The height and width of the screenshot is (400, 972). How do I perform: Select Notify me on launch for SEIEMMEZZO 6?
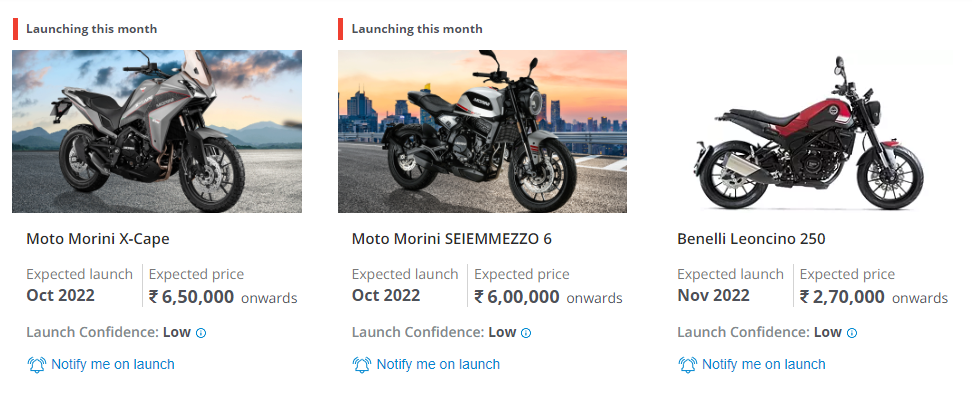click(438, 365)
